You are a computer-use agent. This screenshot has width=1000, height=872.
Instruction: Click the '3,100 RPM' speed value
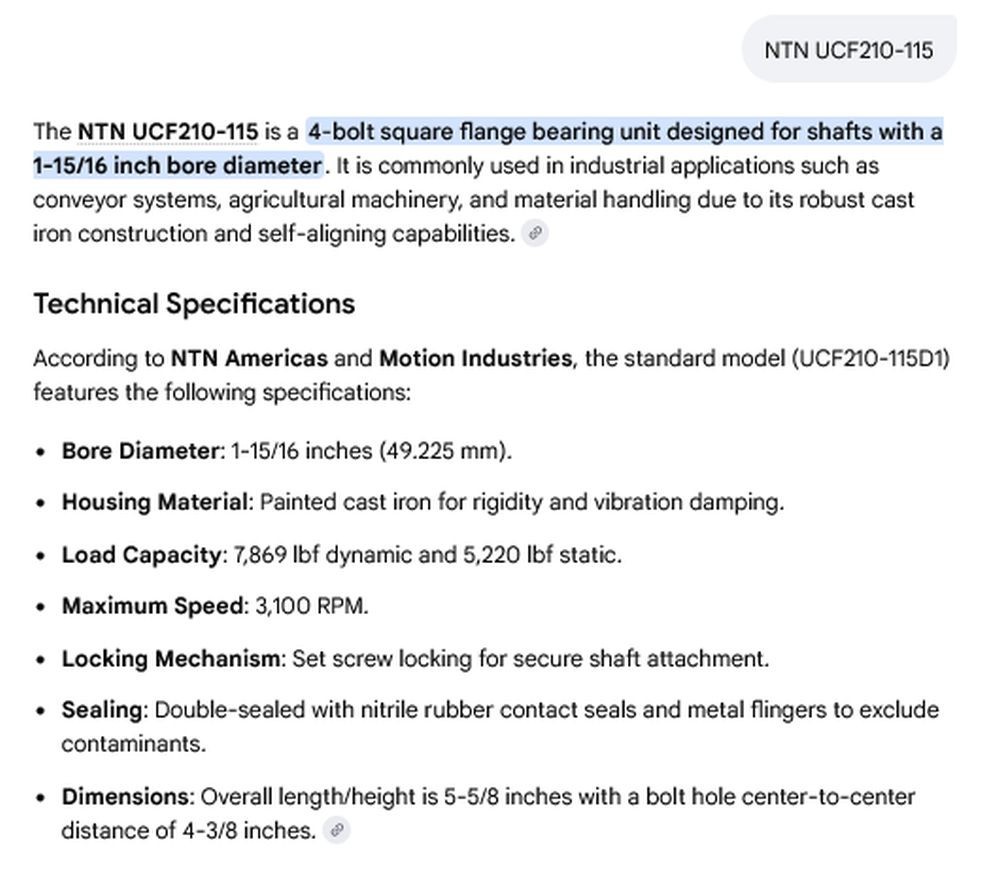311,606
